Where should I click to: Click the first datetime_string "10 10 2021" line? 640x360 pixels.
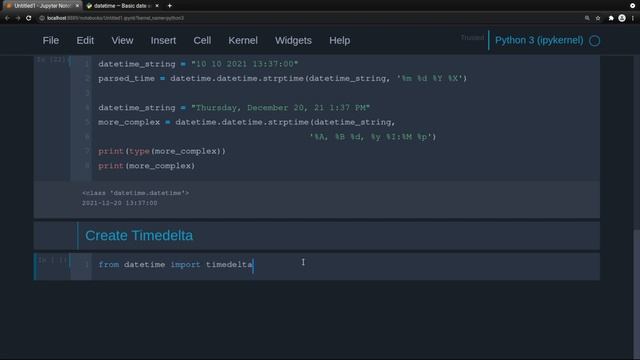[x=198, y=64]
